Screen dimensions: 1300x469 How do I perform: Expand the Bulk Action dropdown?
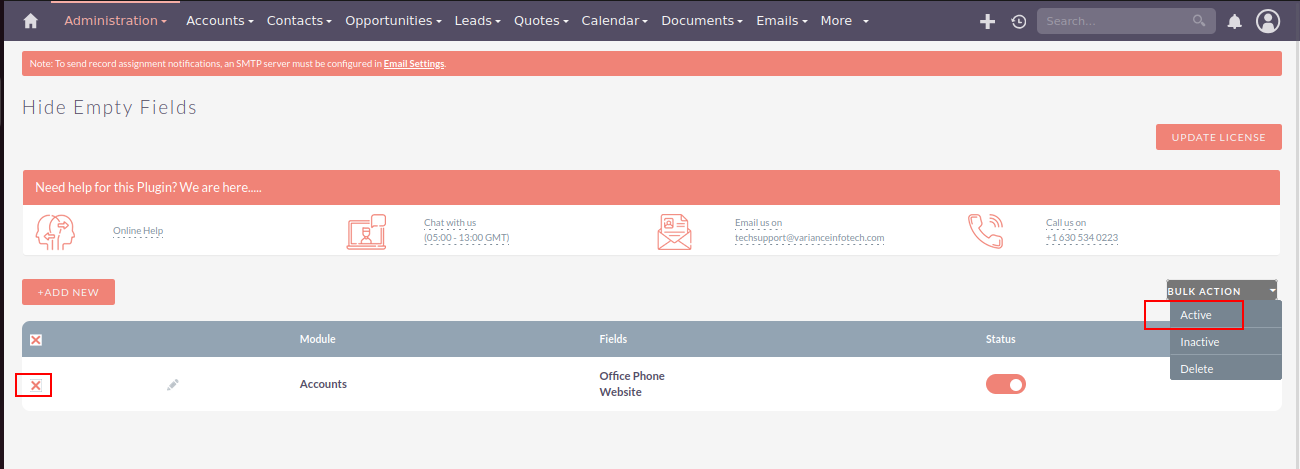(1221, 291)
